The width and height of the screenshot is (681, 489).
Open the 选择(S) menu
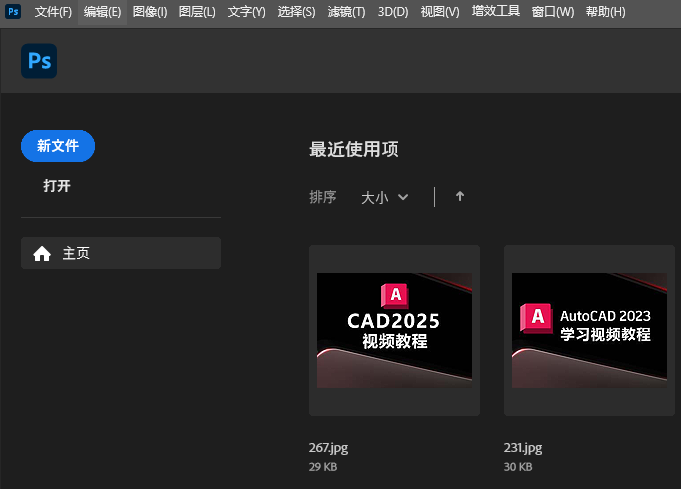click(296, 12)
